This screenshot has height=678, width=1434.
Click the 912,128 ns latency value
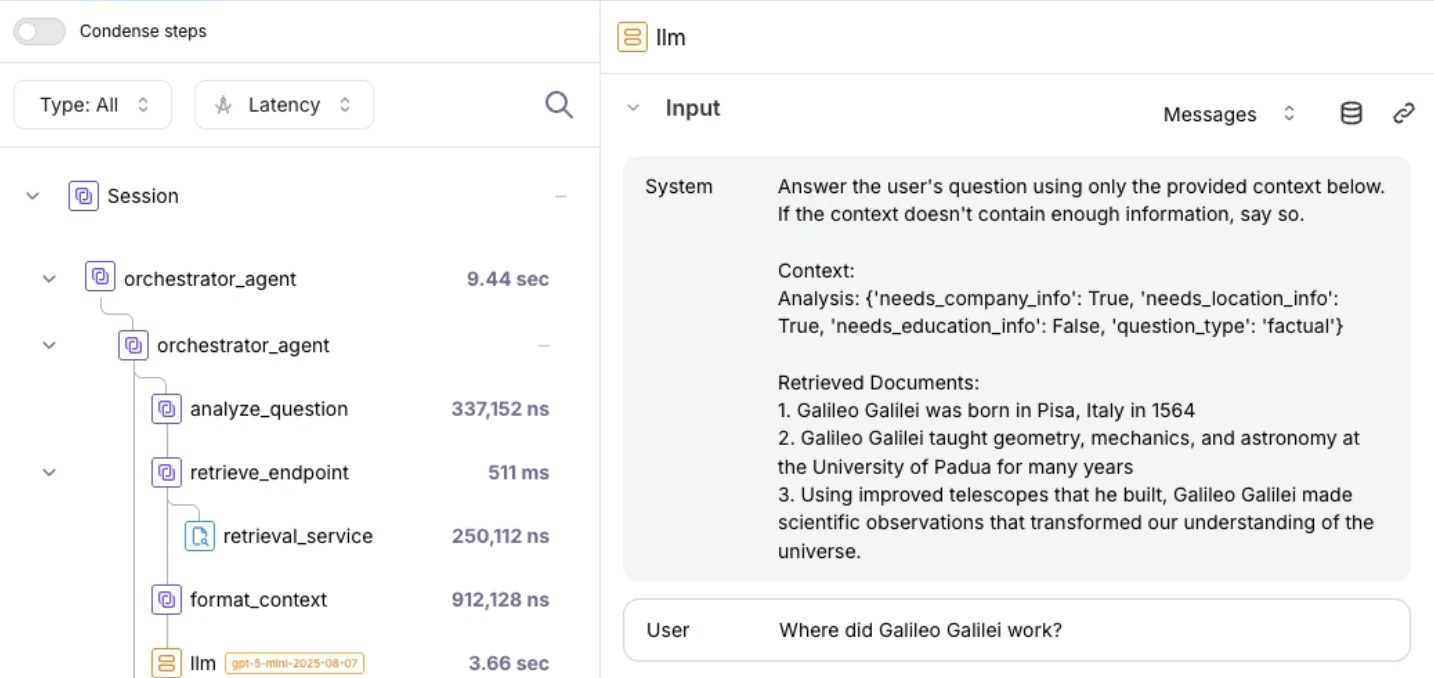click(500, 600)
